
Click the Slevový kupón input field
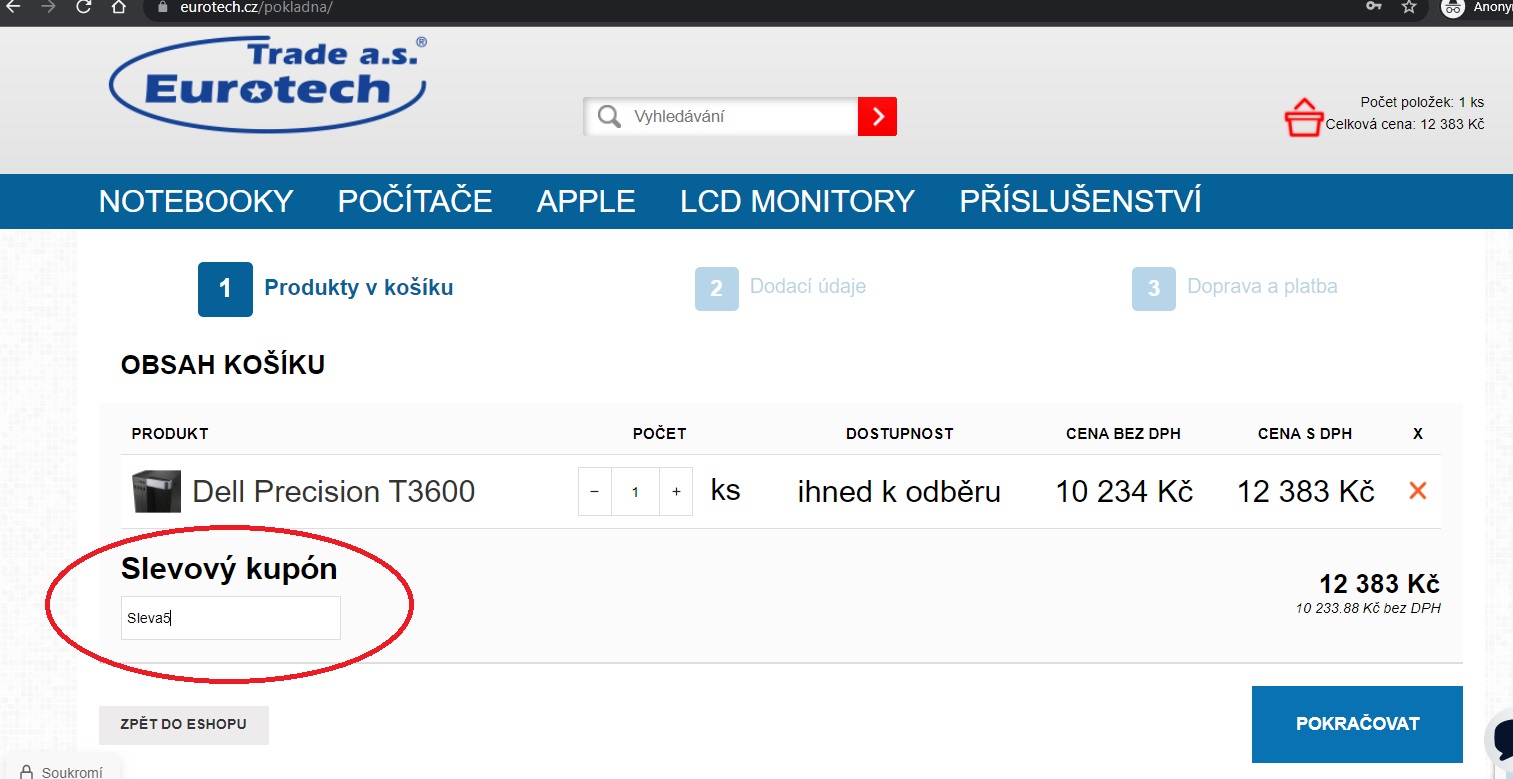click(231, 618)
